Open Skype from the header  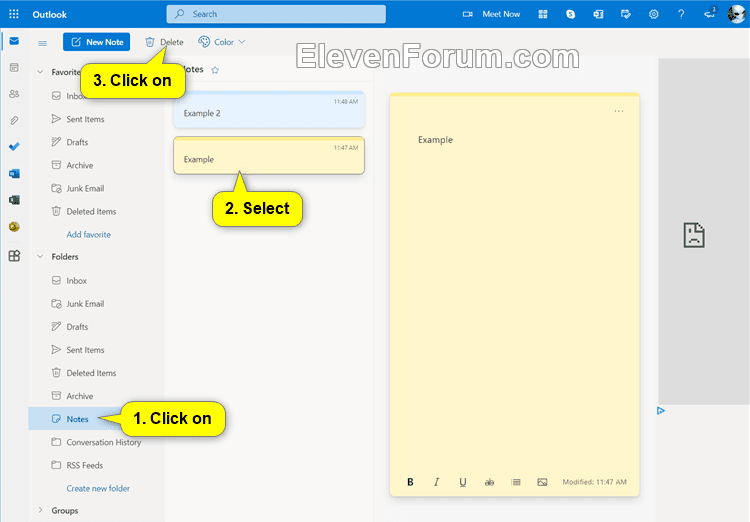(571, 14)
